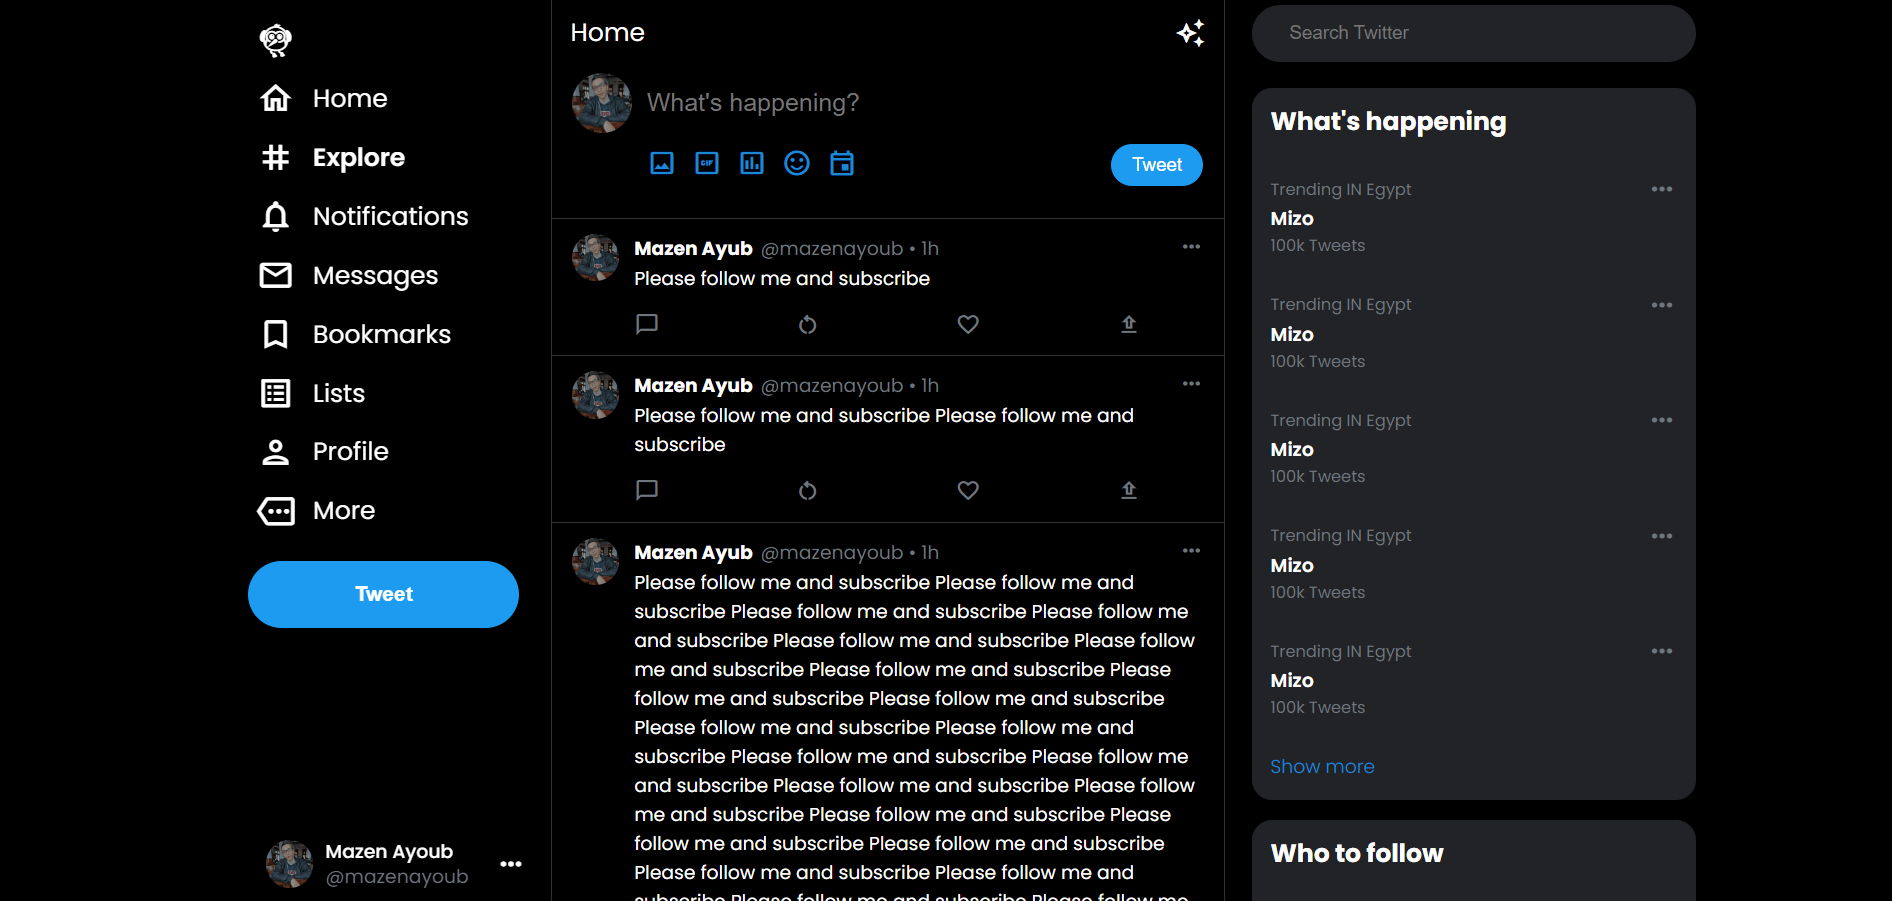This screenshot has height=901, width=1892.
Task: Click the sparkle icon beside Home header
Action: (1190, 33)
